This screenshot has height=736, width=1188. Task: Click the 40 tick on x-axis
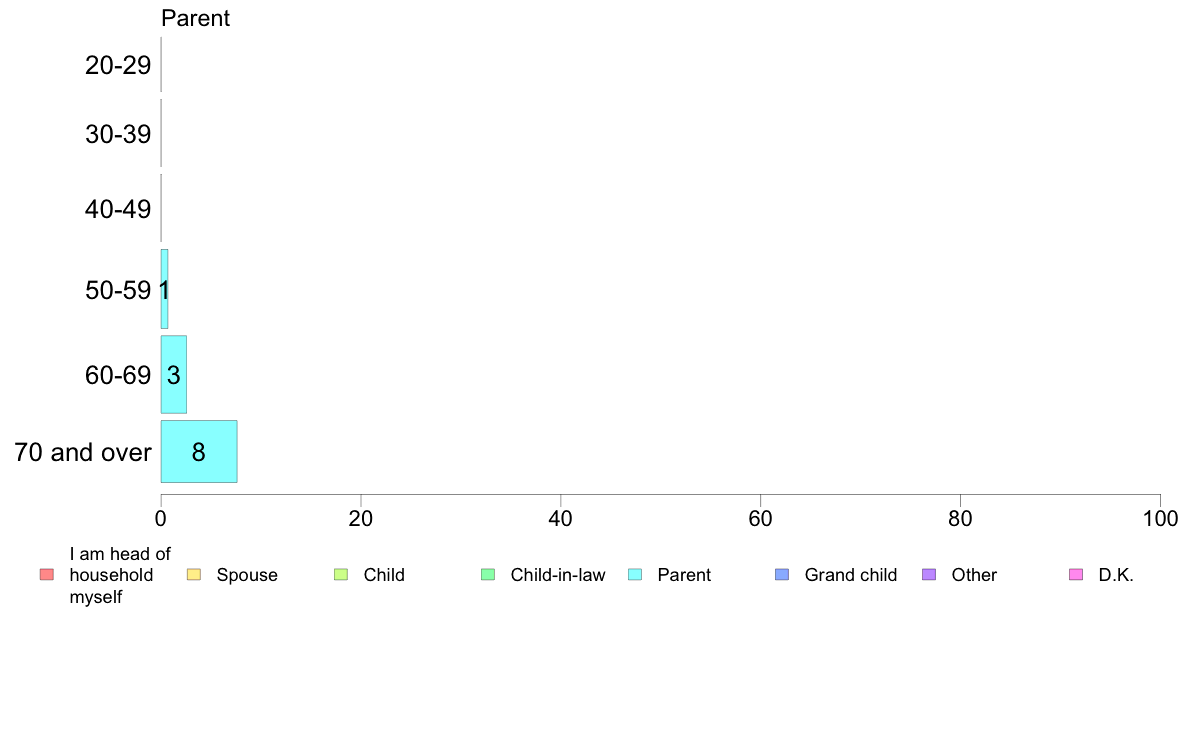pos(561,518)
